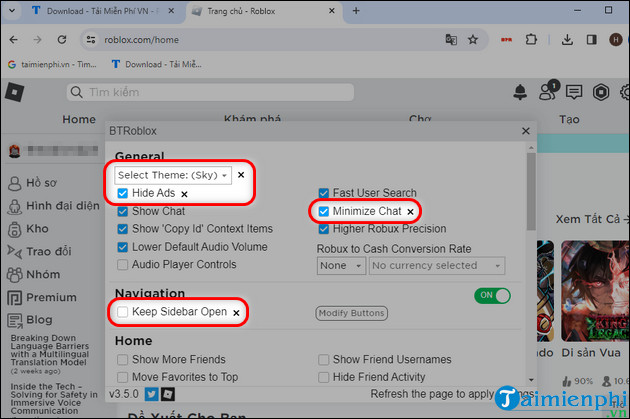Toggle the Show Chat checkbox
The height and width of the screenshot is (419, 630).
123,211
